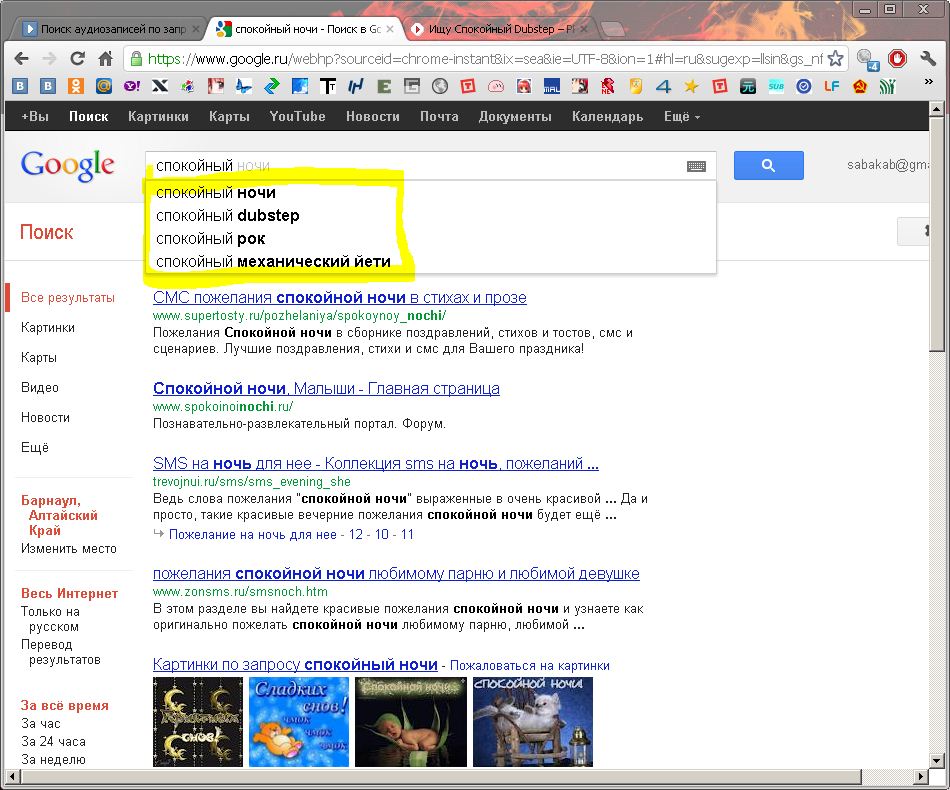Open the yellow star bookmark icon

click(691, 86)
